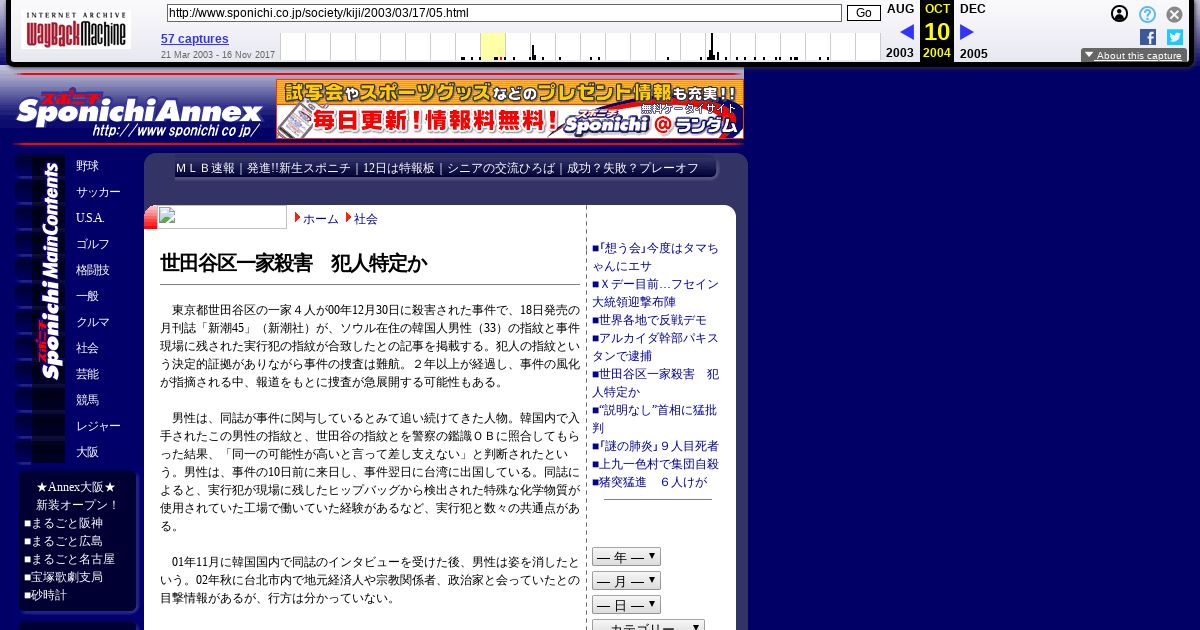Select year 2003 in the timeline

900,53
